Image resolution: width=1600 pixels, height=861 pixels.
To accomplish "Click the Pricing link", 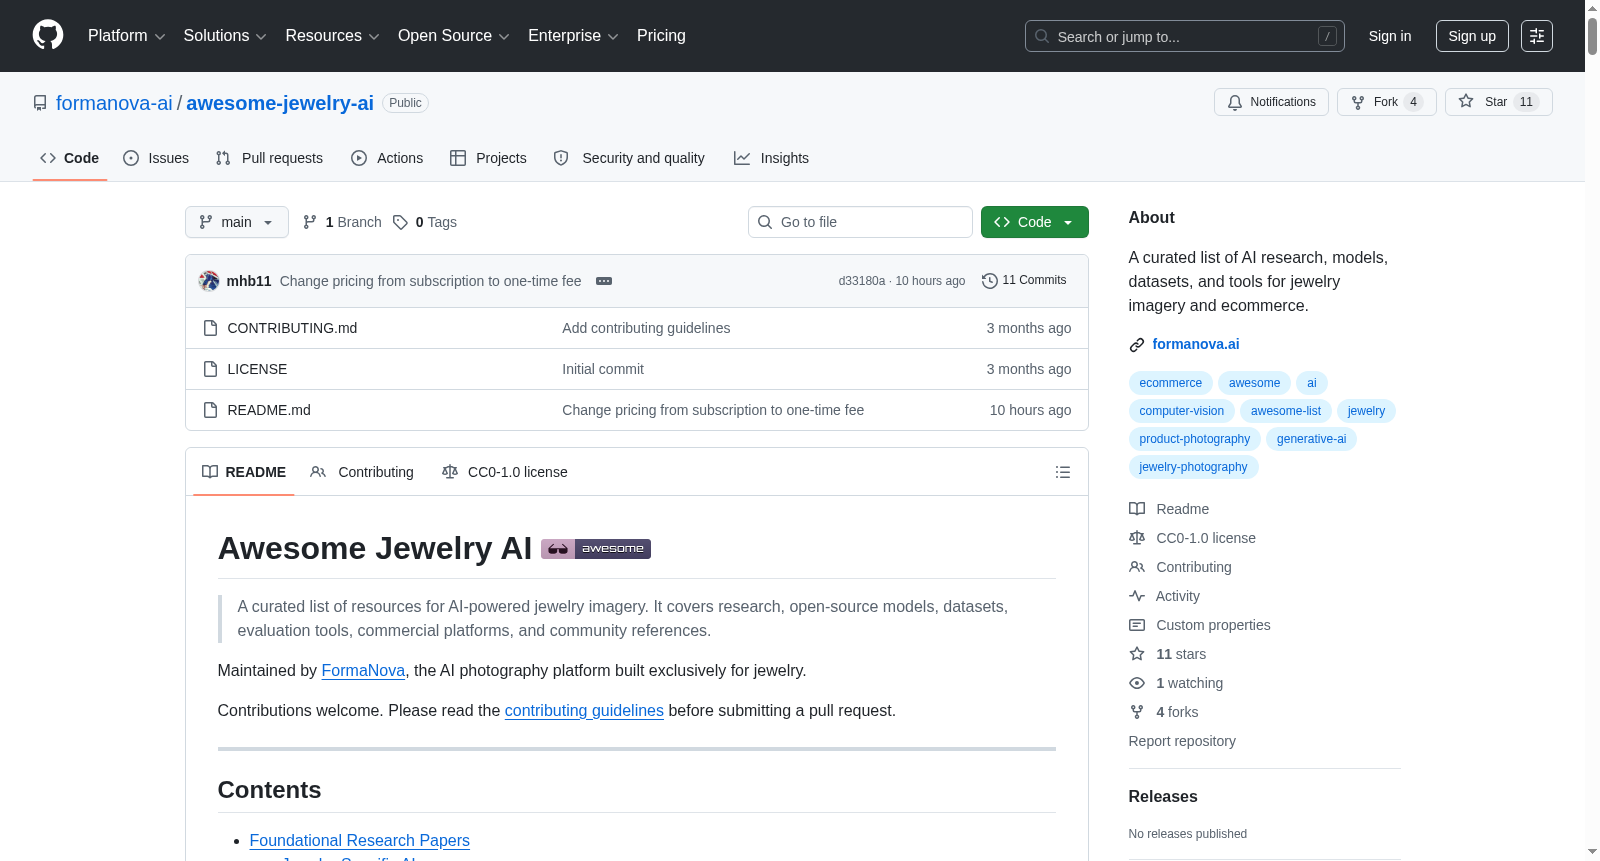I will (x=661, y=36).
